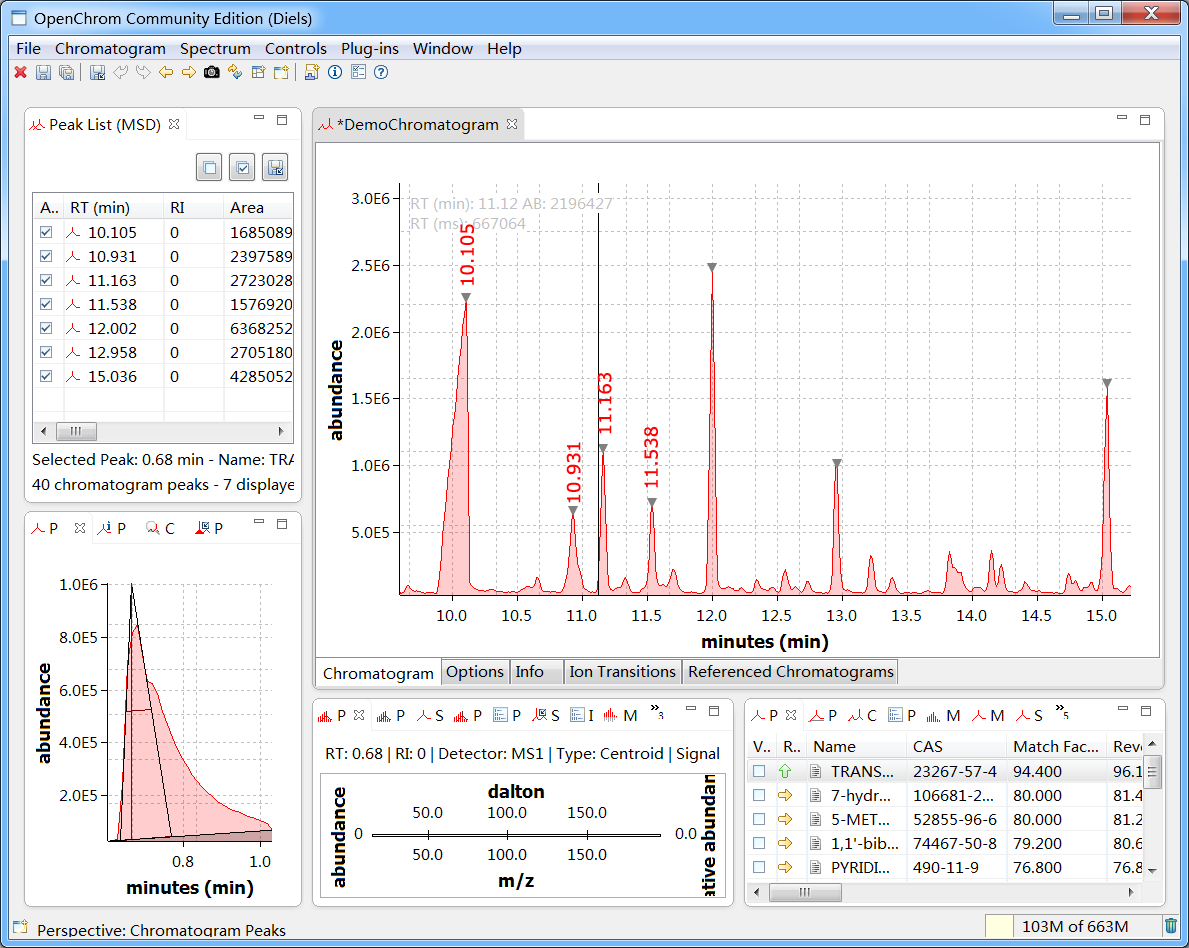The image size is (1189, 948).
Task: Open the Spectrum menu
Action: point(215,49)
